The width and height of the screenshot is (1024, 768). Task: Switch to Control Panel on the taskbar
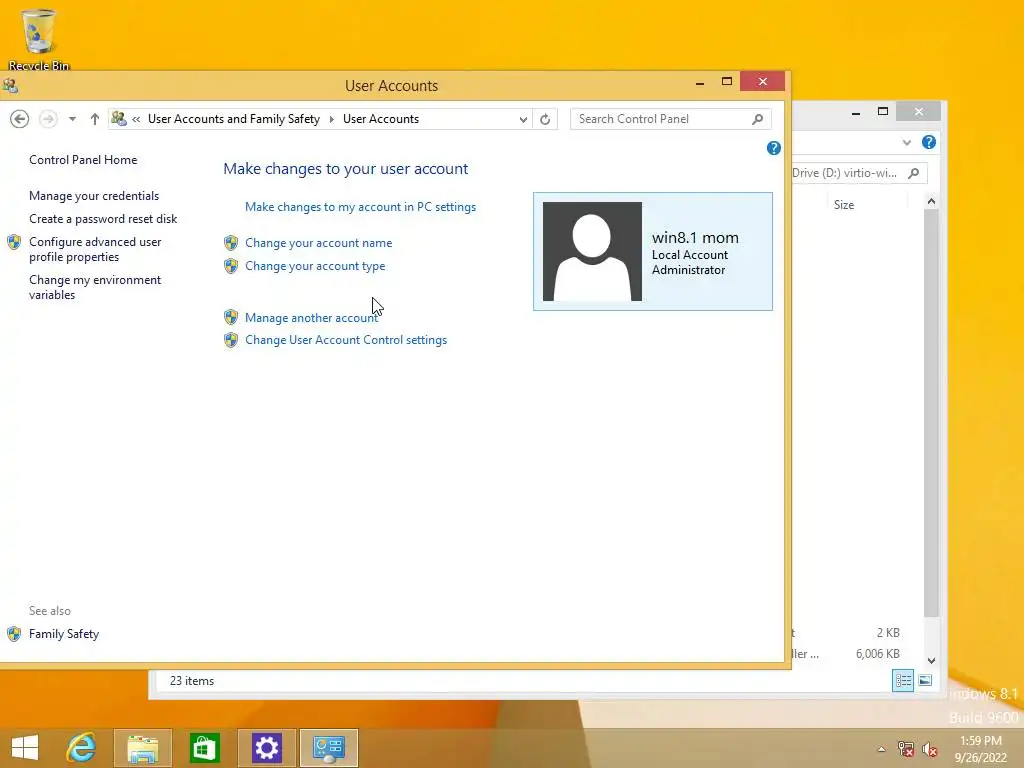328,748
